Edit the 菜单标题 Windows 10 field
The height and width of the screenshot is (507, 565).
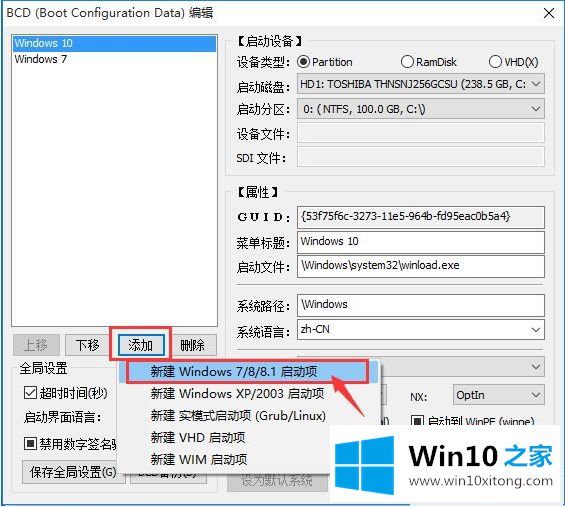point(421,242)
